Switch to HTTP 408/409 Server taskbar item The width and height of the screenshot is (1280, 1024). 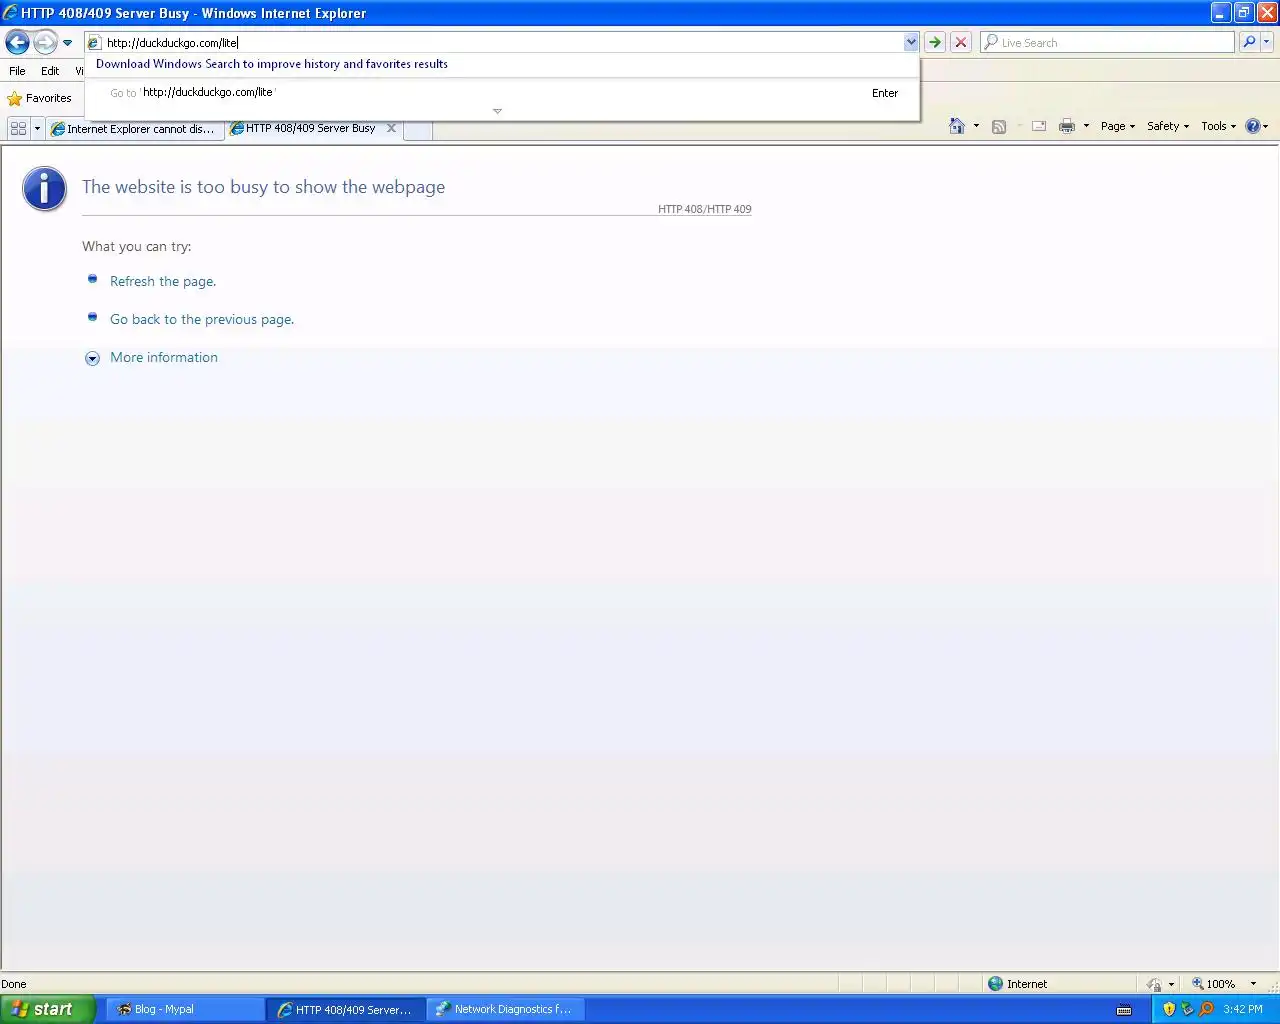point(345,1010)
